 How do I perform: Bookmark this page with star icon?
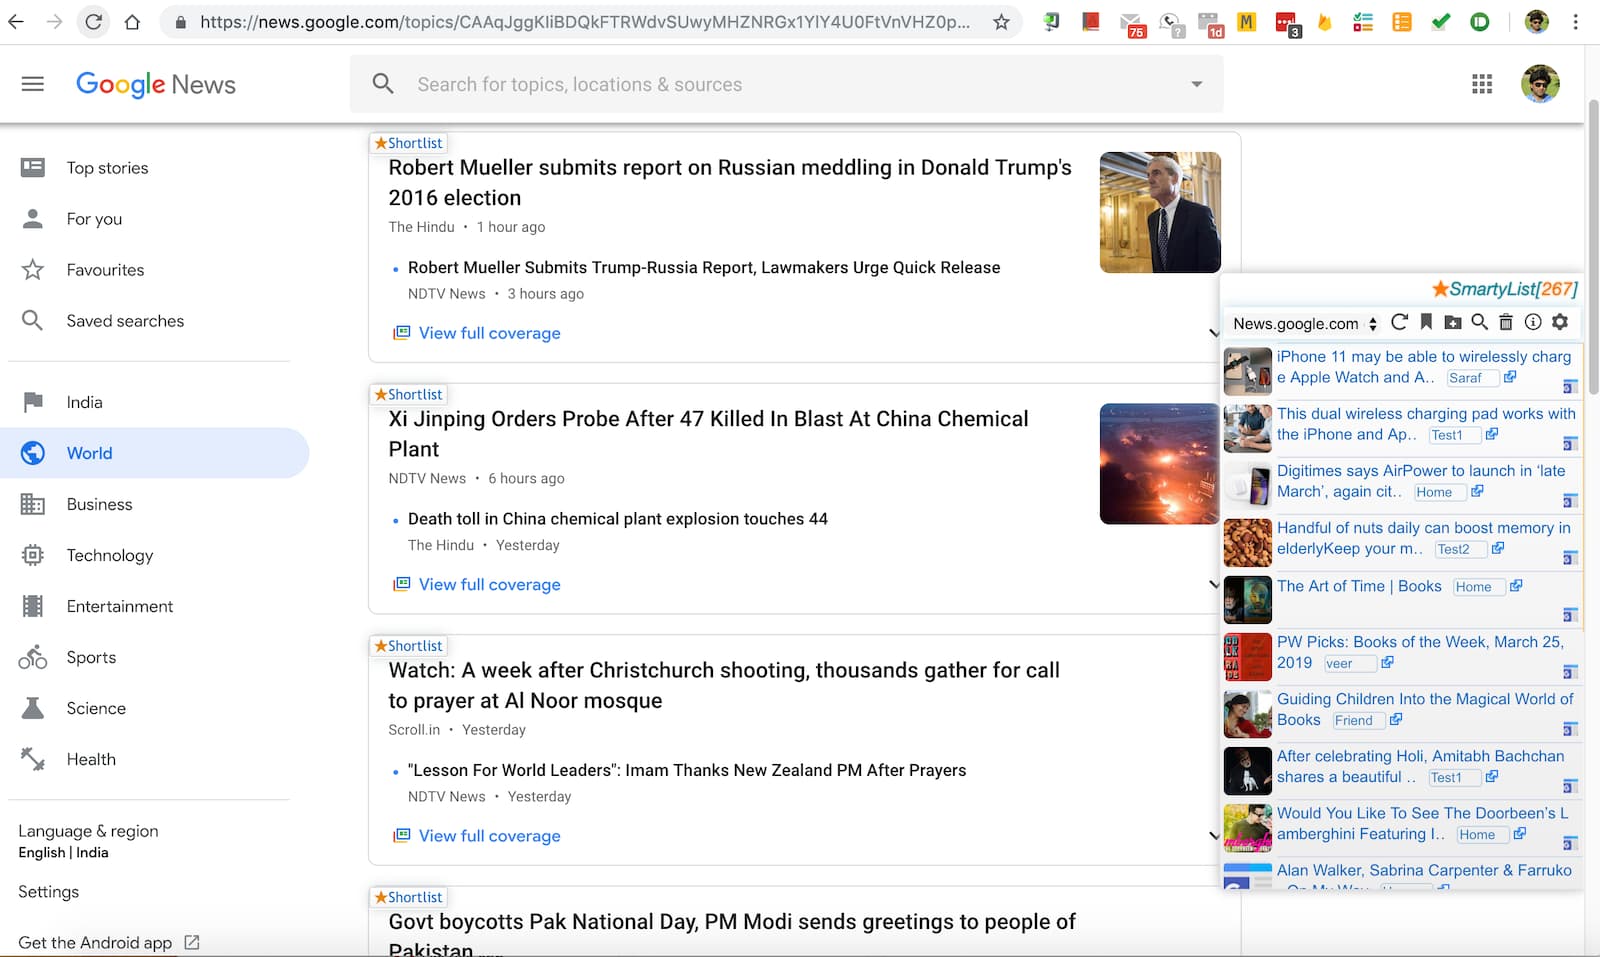coord(1001,22)
